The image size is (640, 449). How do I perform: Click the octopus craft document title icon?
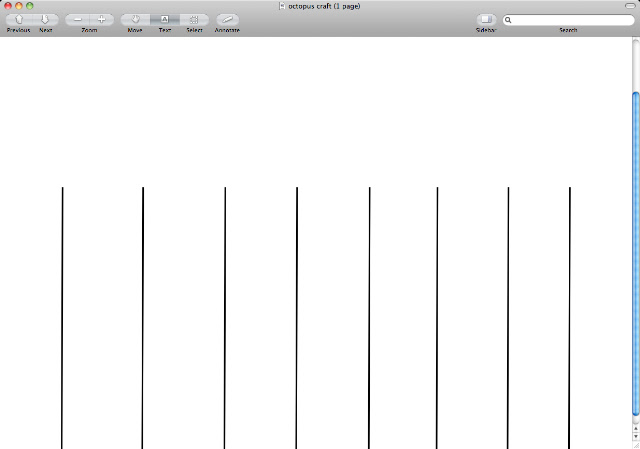tap(282, 6)
